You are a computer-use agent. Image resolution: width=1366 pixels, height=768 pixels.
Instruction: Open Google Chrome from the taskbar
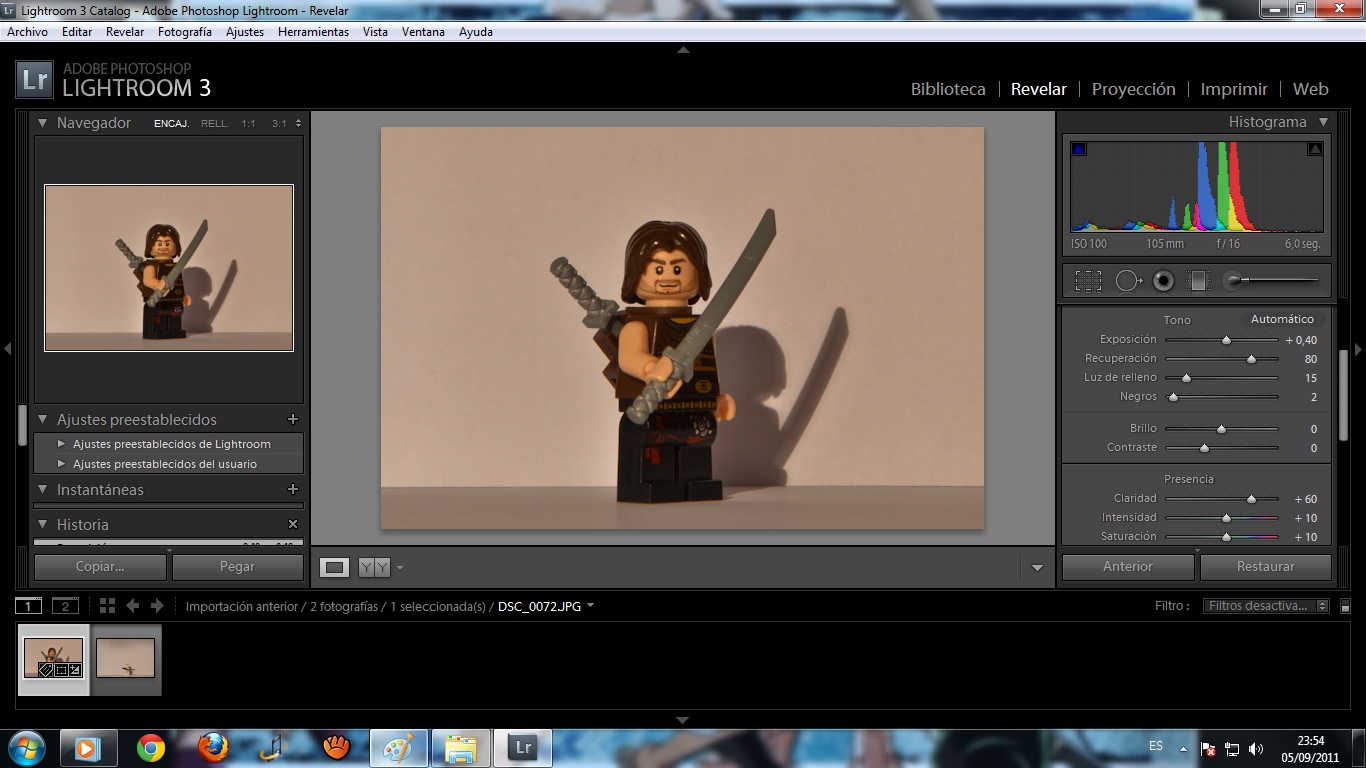(x=151, y=748)
